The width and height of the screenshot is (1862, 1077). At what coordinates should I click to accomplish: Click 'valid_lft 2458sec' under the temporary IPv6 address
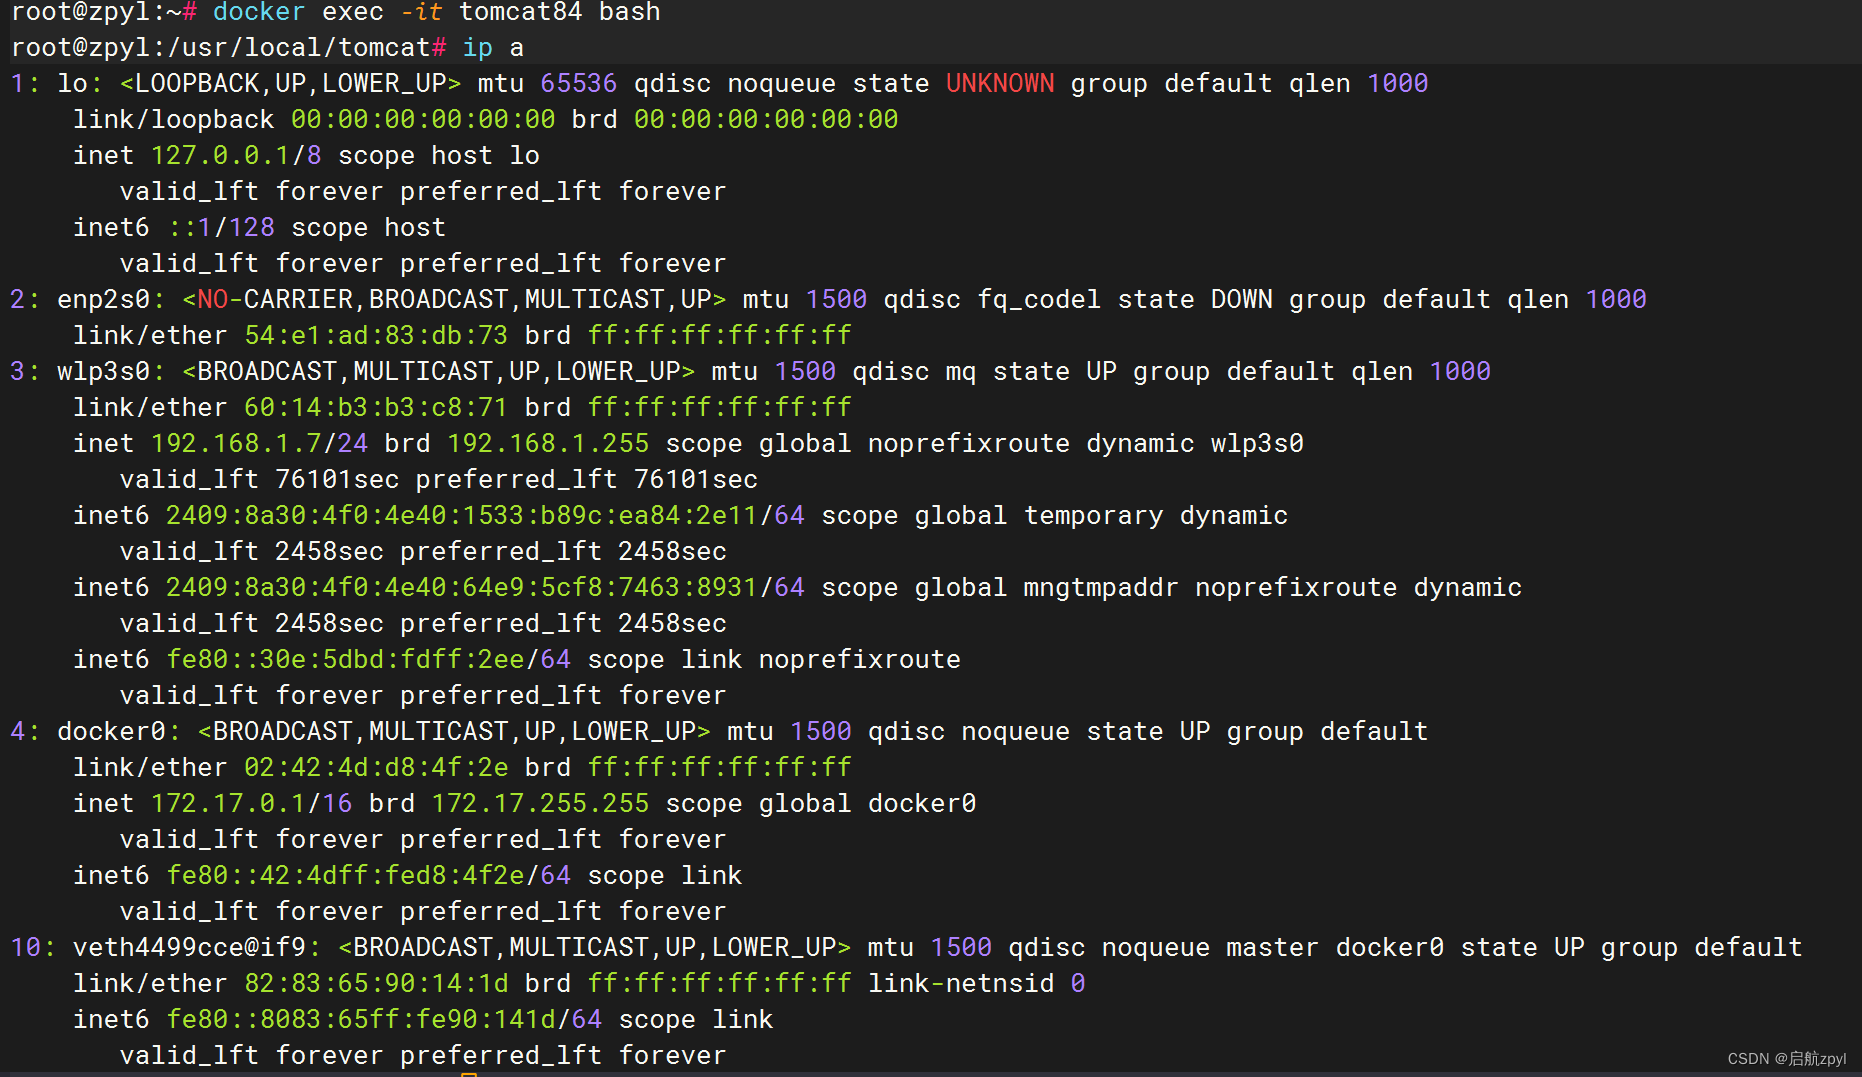251,551
